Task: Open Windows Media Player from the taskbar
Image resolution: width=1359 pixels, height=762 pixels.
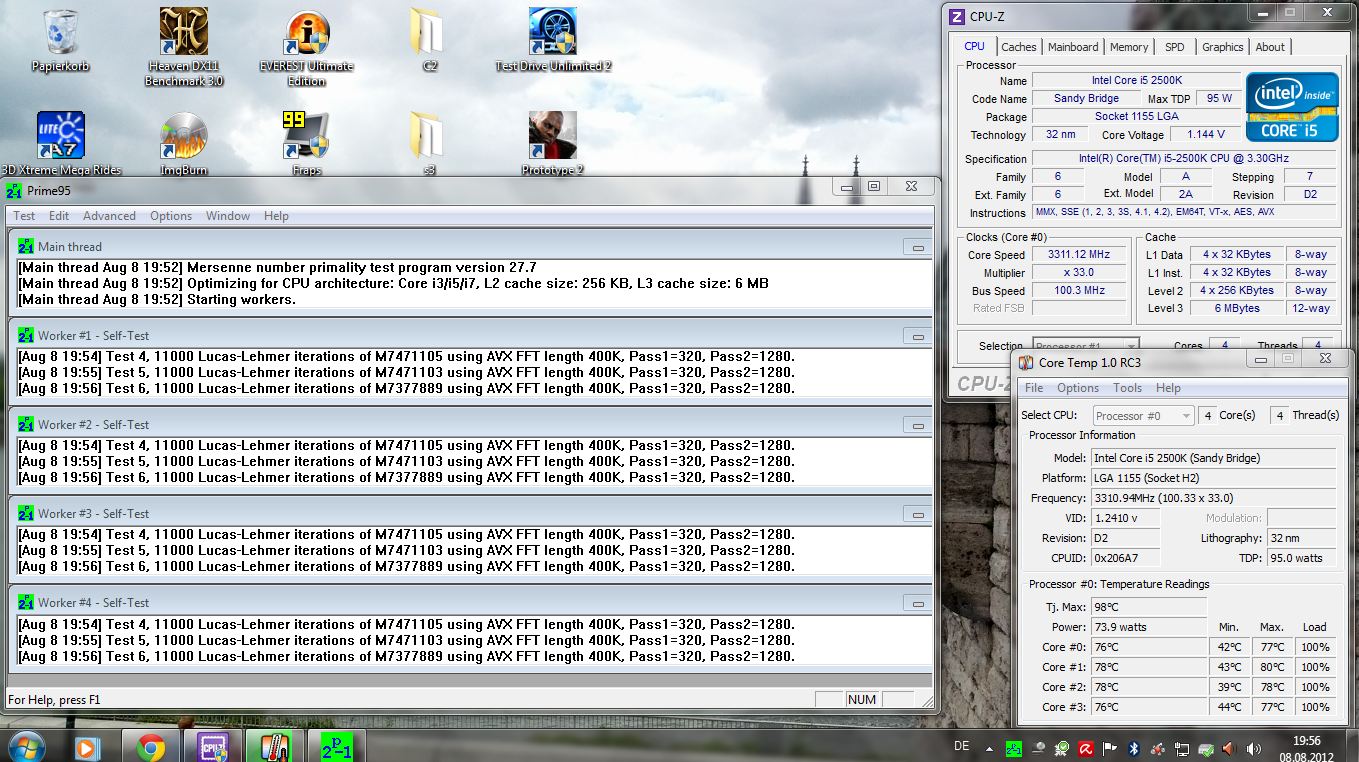Action: [x=87, y=746]
